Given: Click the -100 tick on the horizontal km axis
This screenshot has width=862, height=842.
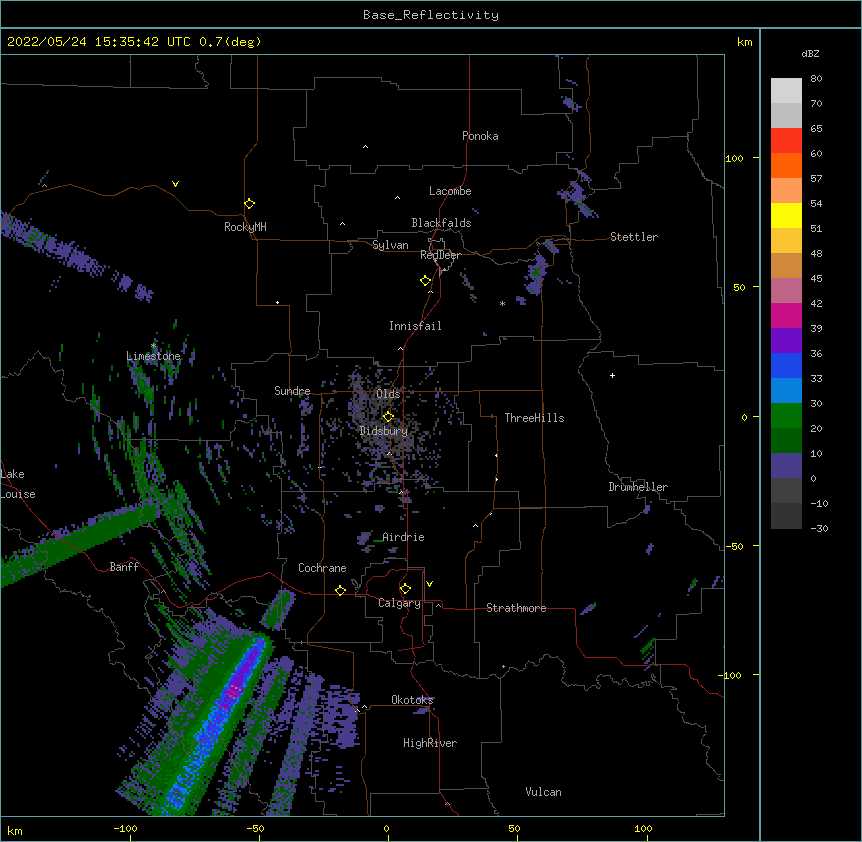Looking at the screenshot, I should tap(125, 828).
